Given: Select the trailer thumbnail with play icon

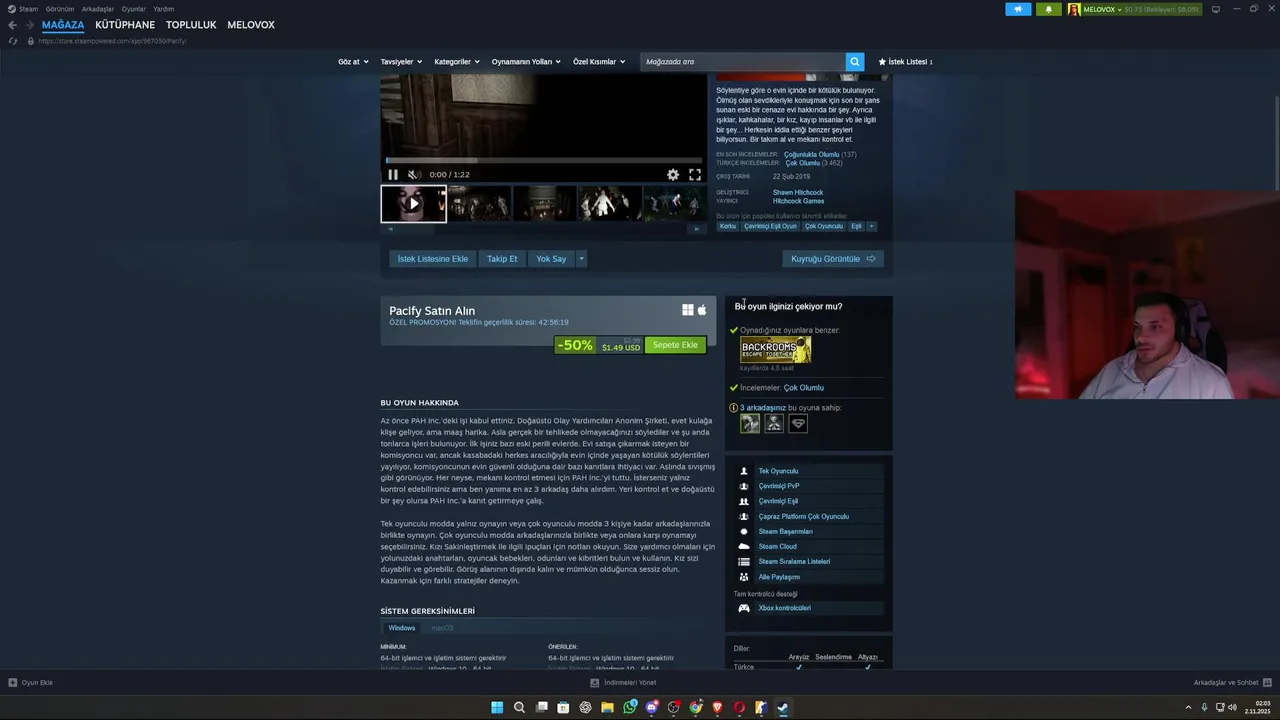Looking at the screenshot, I should pyautogui.click(x=413, y=204).
